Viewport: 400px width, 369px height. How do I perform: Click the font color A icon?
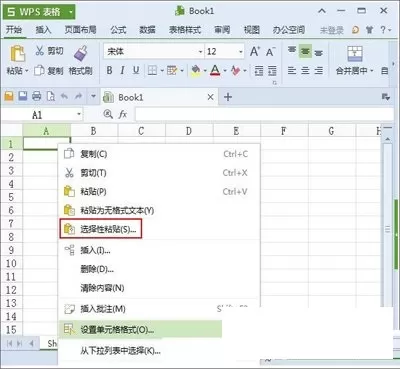215,70
